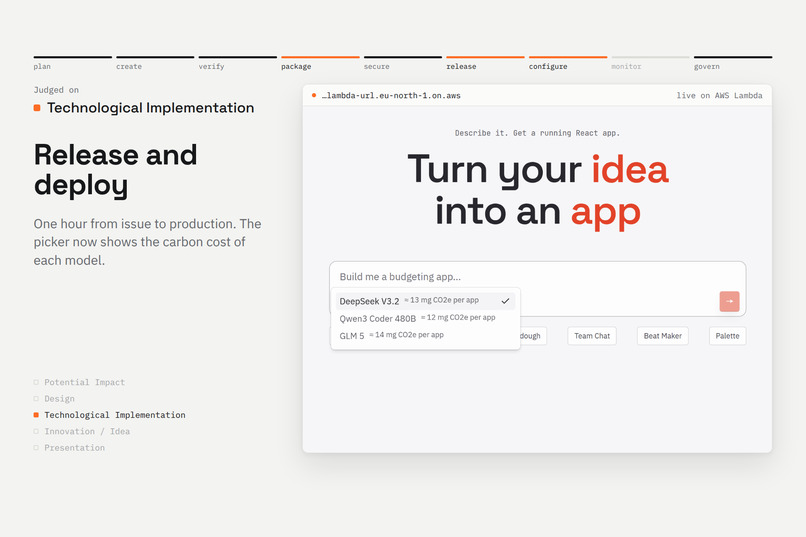Select Presentation criterion in list
Screen dimensions: 806x537
(69, 448)
